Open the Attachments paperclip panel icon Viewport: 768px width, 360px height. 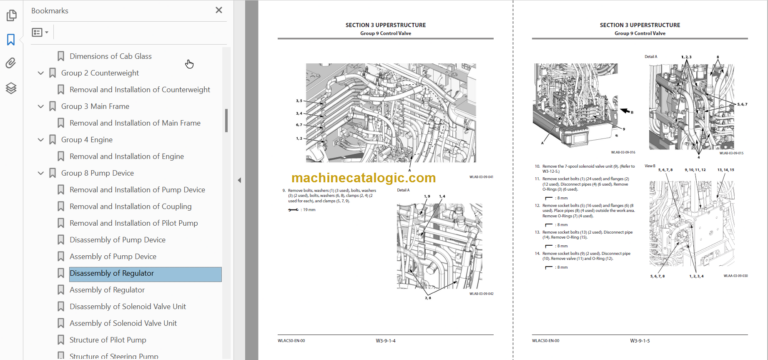point(11,64)
